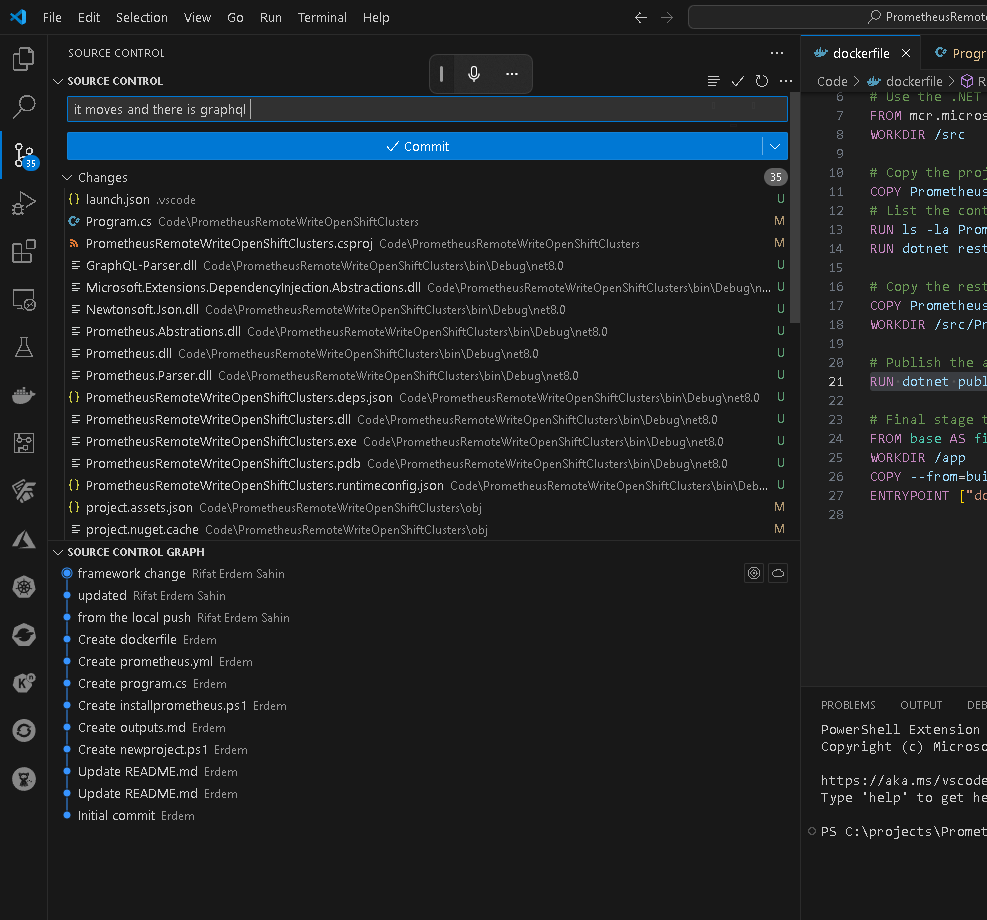Select the 'Create dockerfile' commit

tap(422, 639)
